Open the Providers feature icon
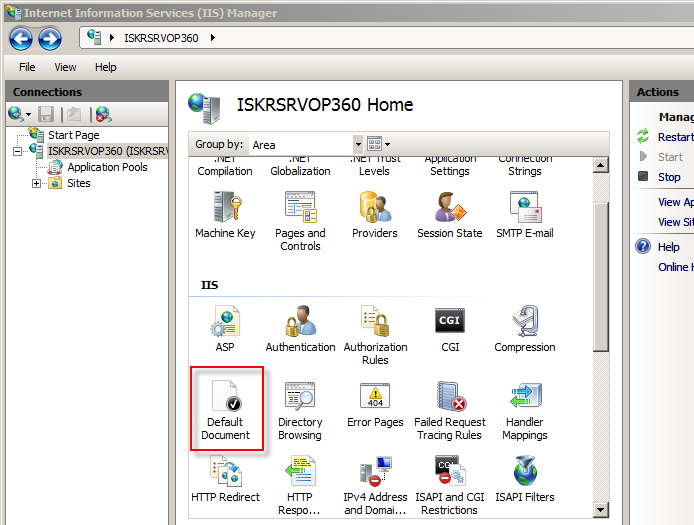The width and height of the screenshot is (694, 525). (375, 215)
